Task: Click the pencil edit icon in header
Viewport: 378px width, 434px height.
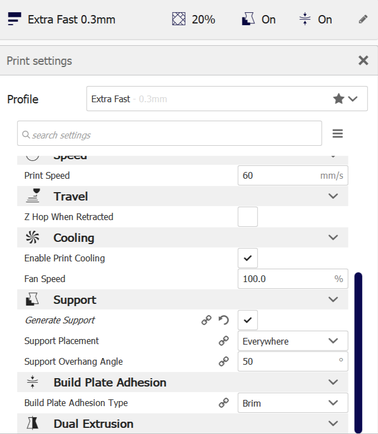Action: point(363,19)
